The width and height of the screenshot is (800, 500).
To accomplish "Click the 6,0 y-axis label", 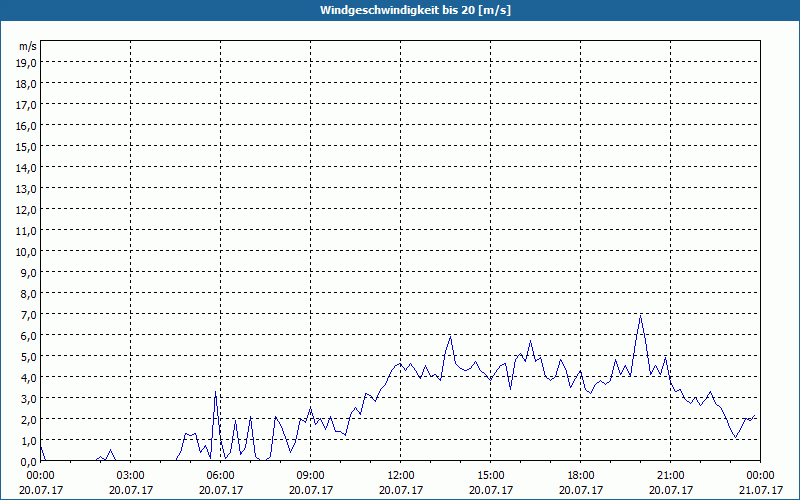I will coord(28,336).
